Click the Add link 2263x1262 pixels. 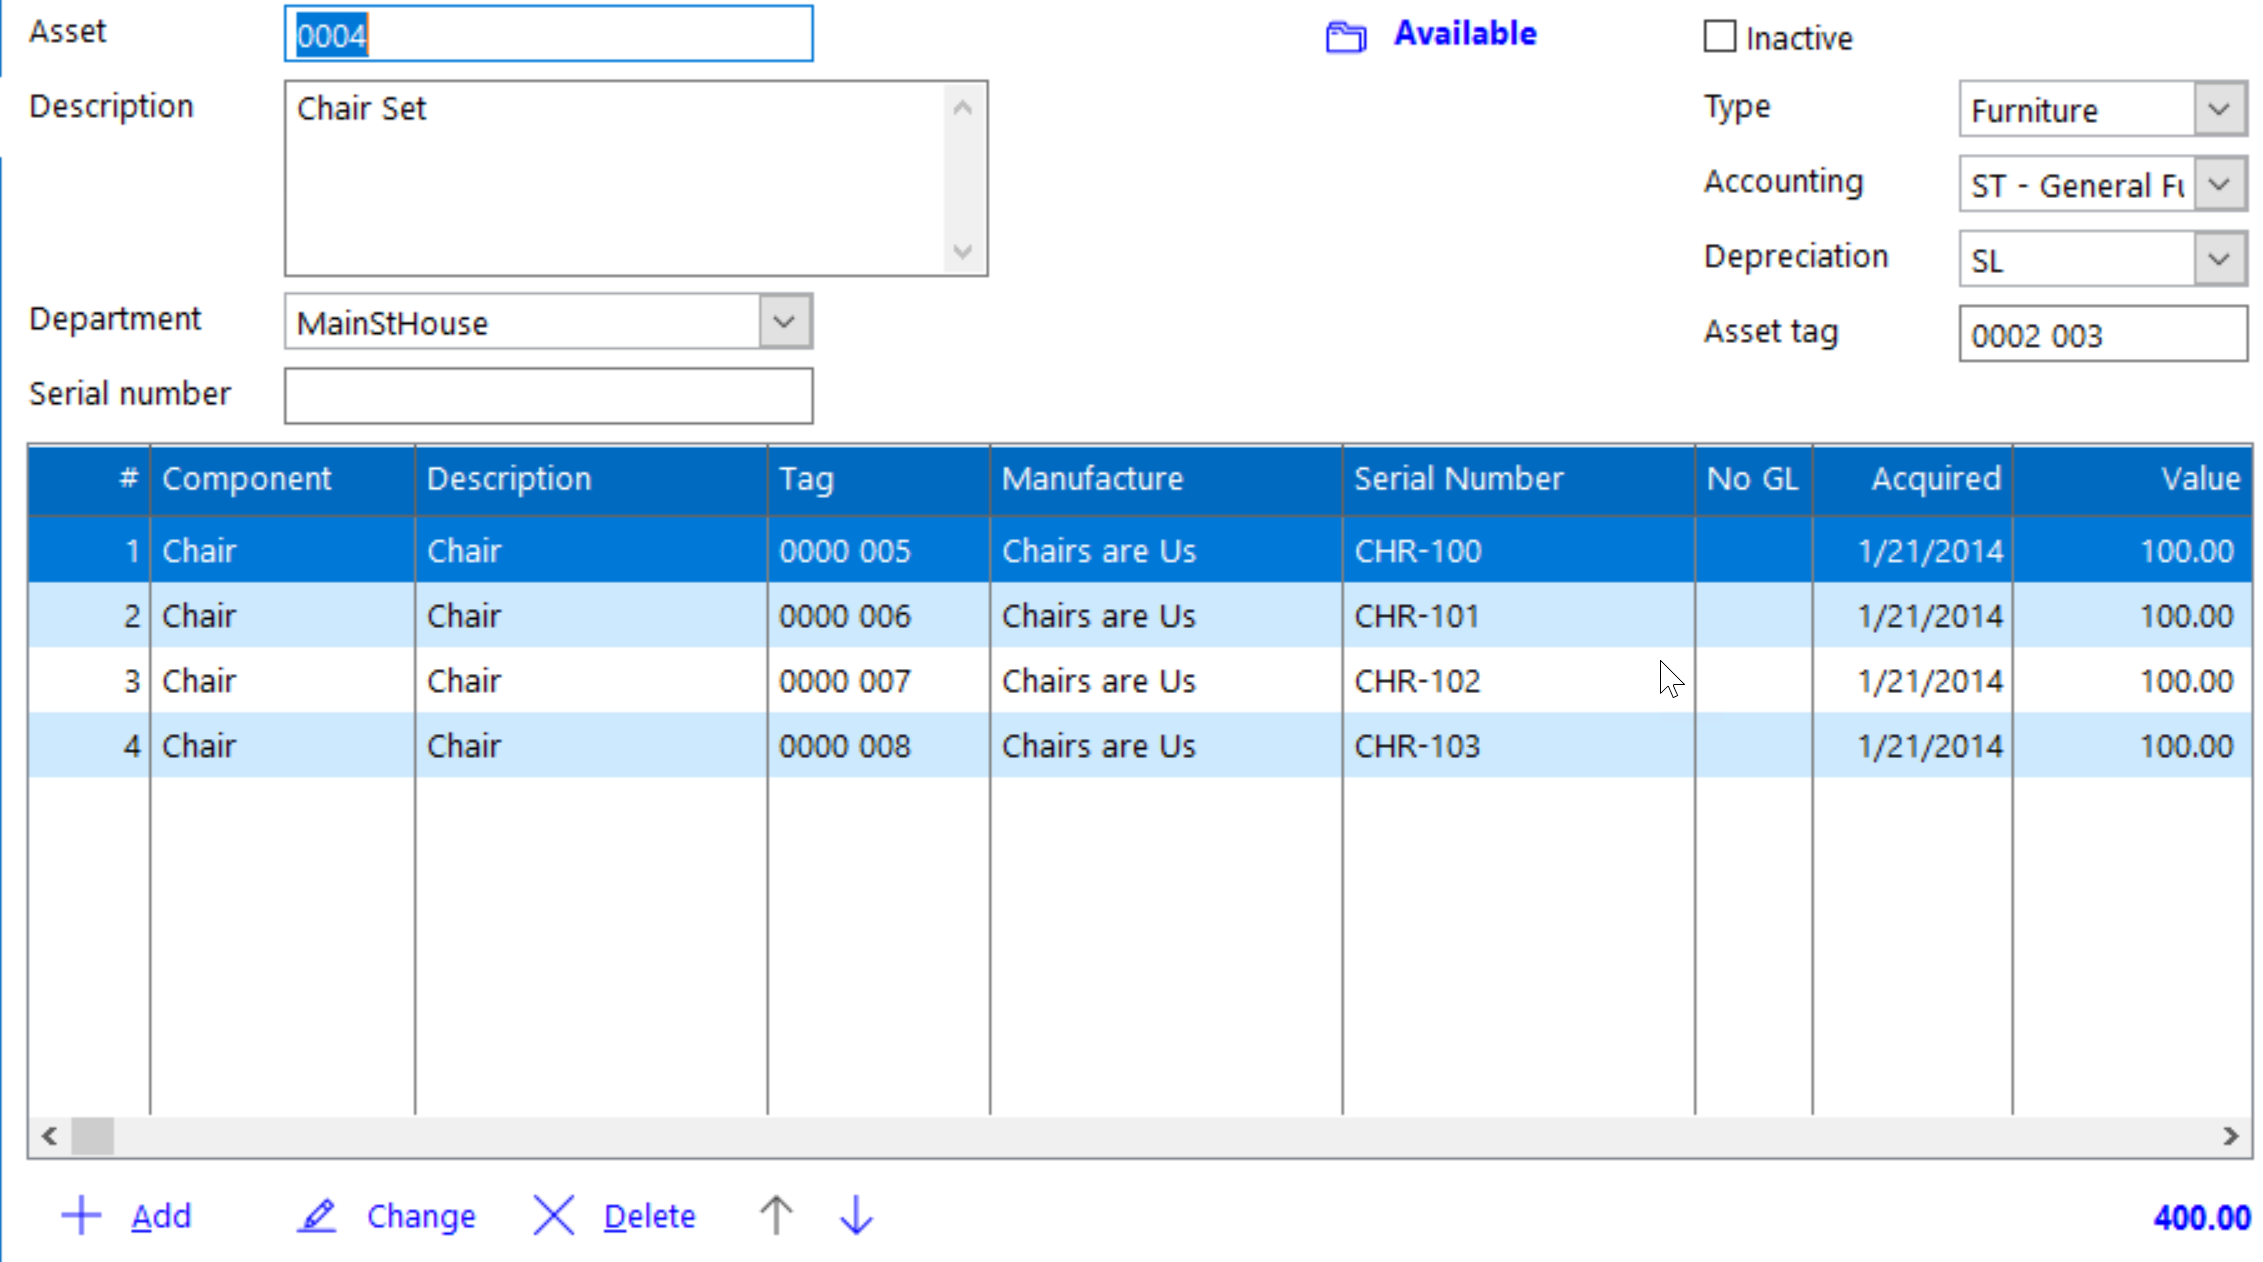pyautogui.click(x=161, y=1216)
